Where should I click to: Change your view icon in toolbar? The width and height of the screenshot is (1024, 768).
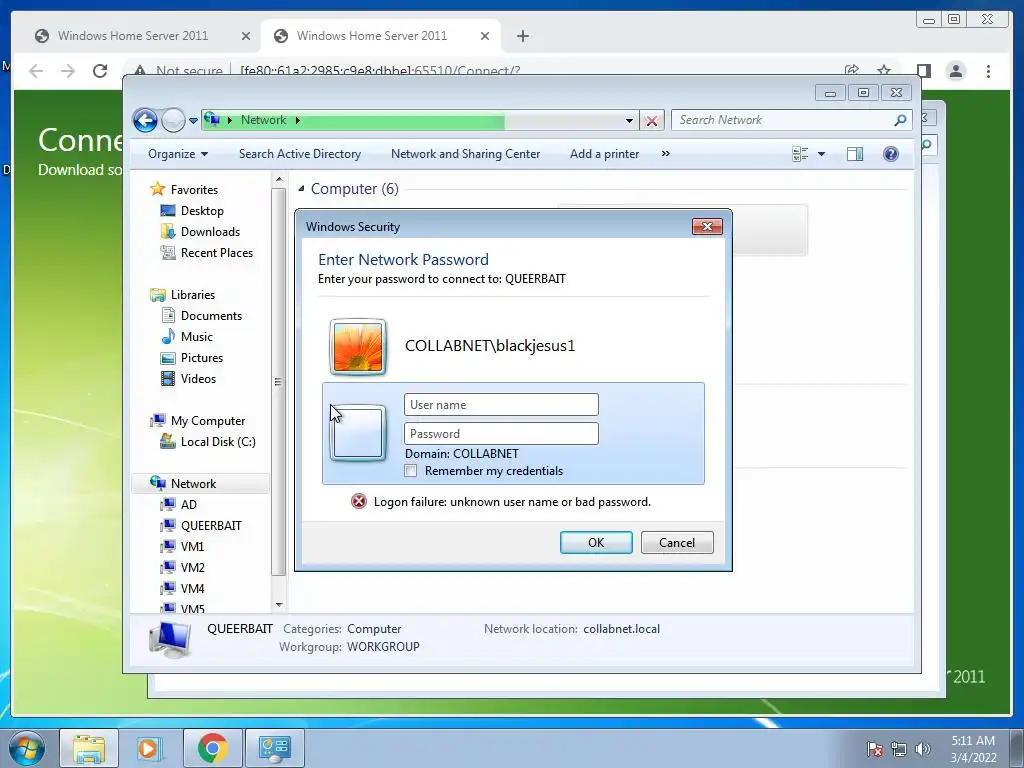point(800,154)
